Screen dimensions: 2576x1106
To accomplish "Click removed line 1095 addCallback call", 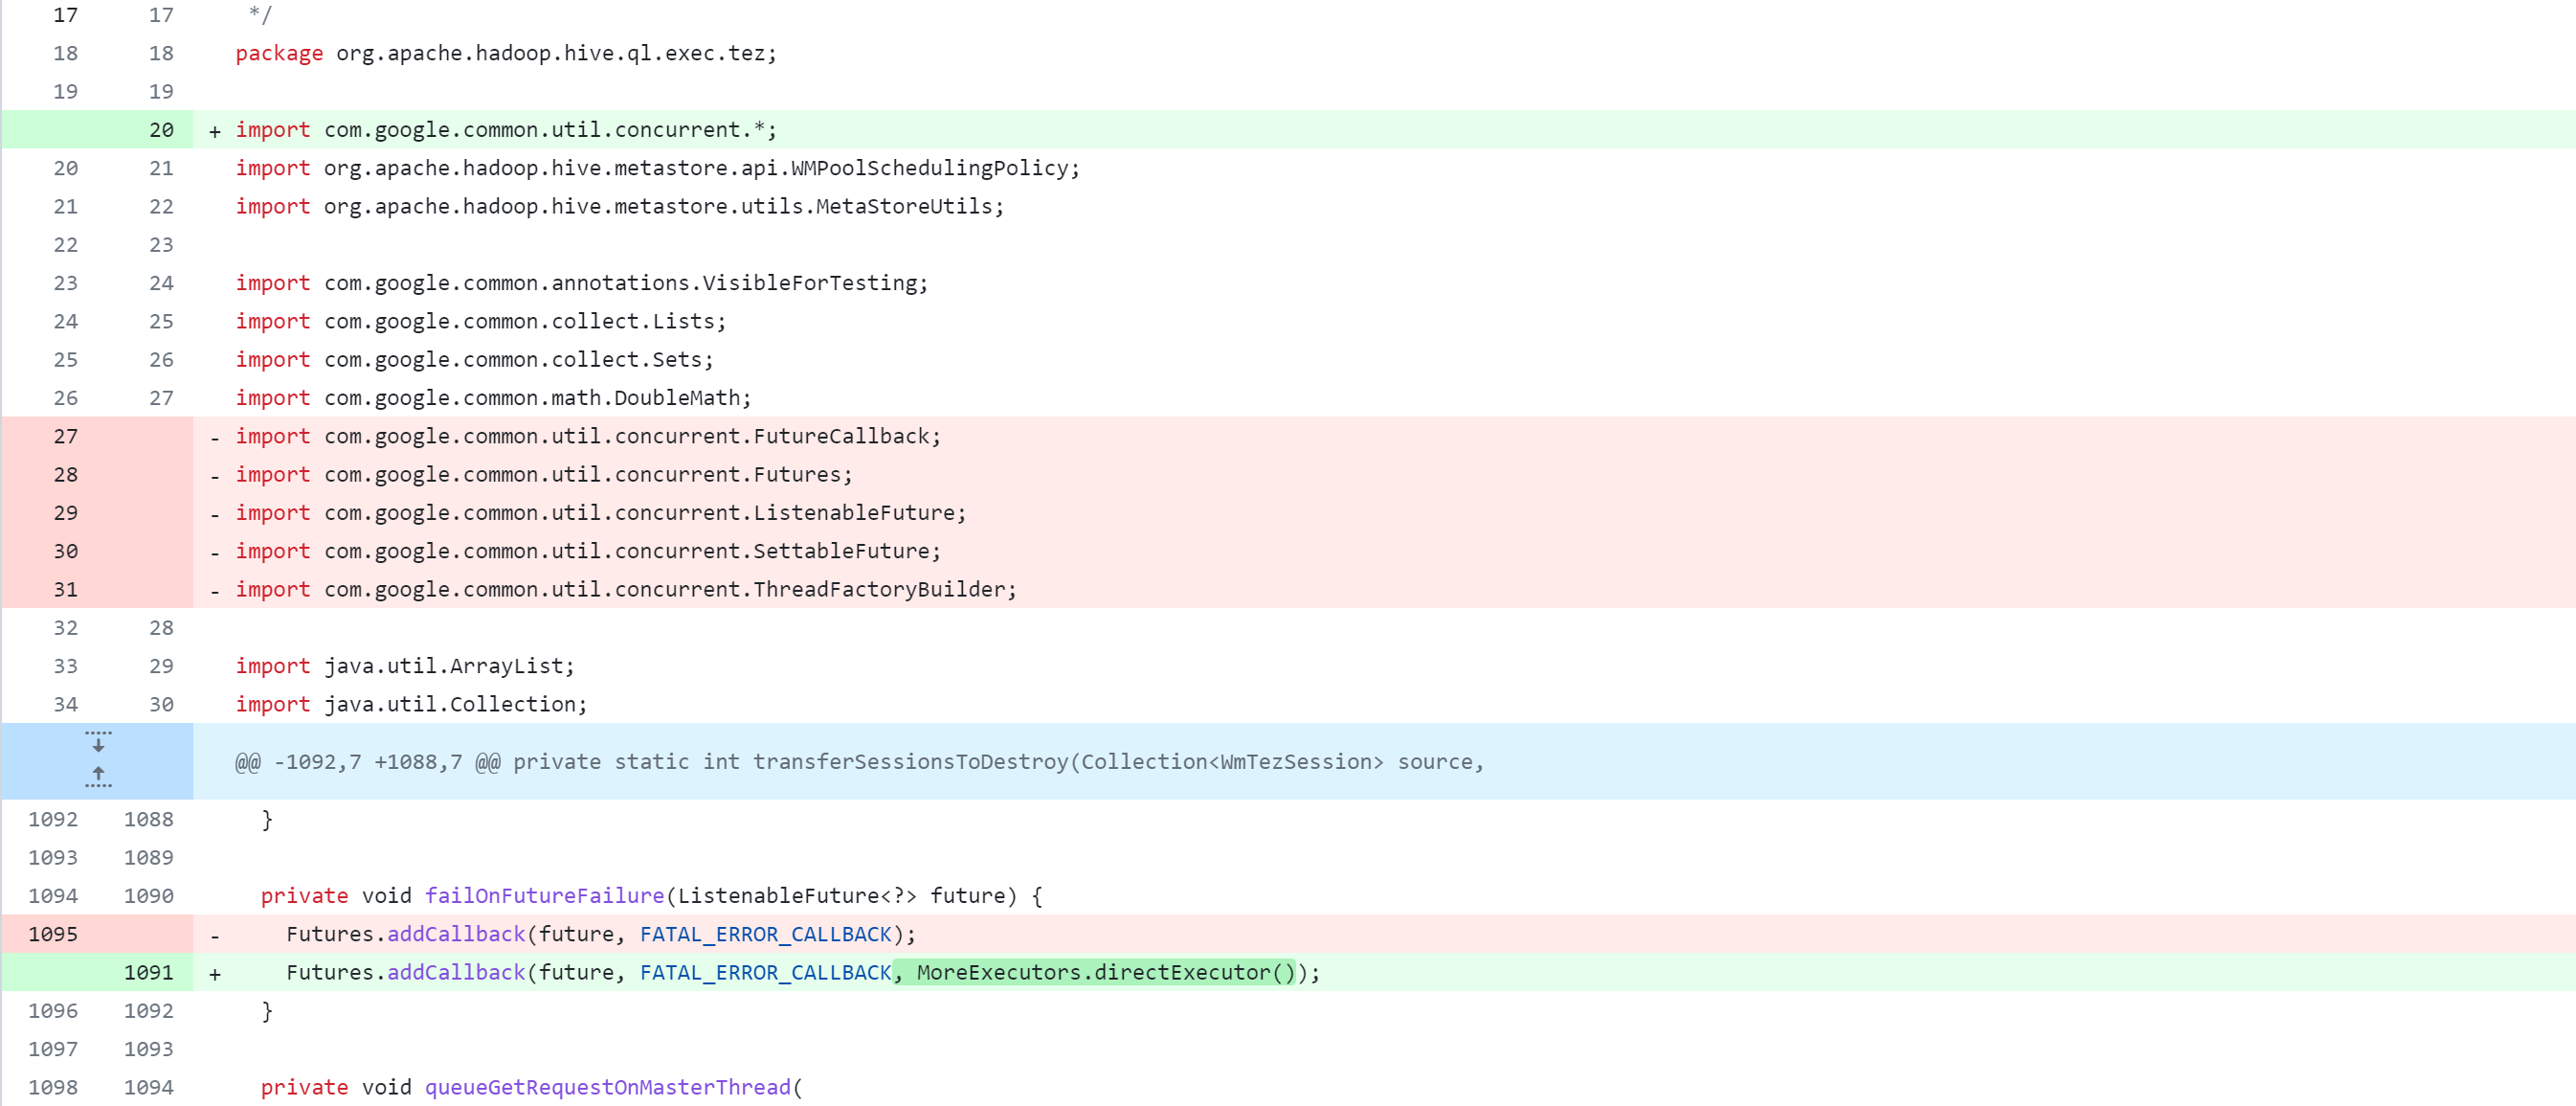I will (601, 934).
